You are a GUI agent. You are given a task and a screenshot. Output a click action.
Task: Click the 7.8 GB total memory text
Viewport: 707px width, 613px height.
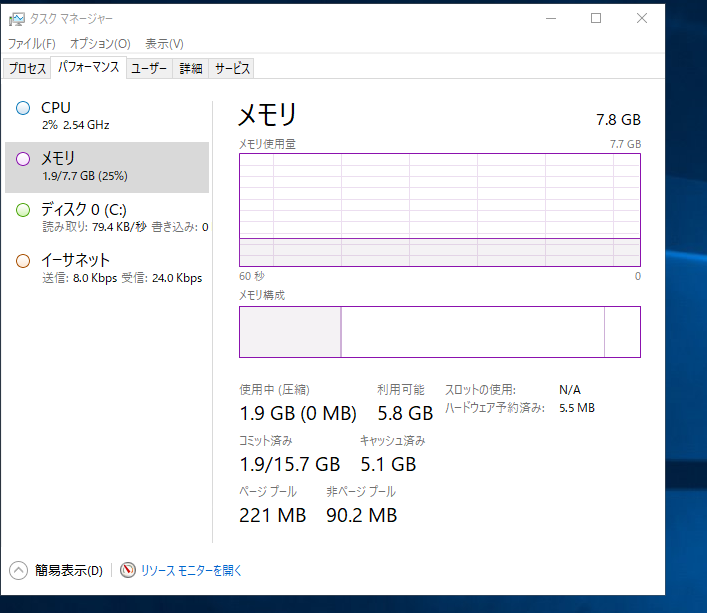coord(618,120)
